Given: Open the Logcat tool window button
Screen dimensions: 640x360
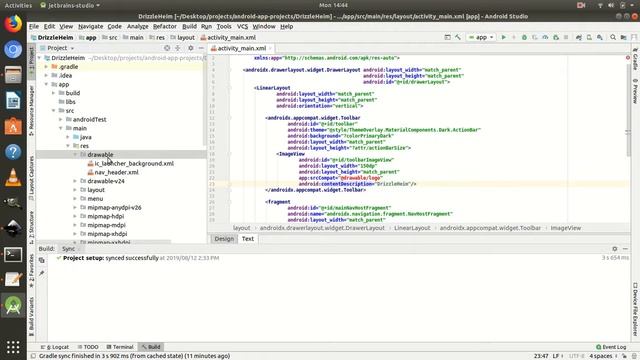Looking at the screenshot, I should [x=55, y=347].
